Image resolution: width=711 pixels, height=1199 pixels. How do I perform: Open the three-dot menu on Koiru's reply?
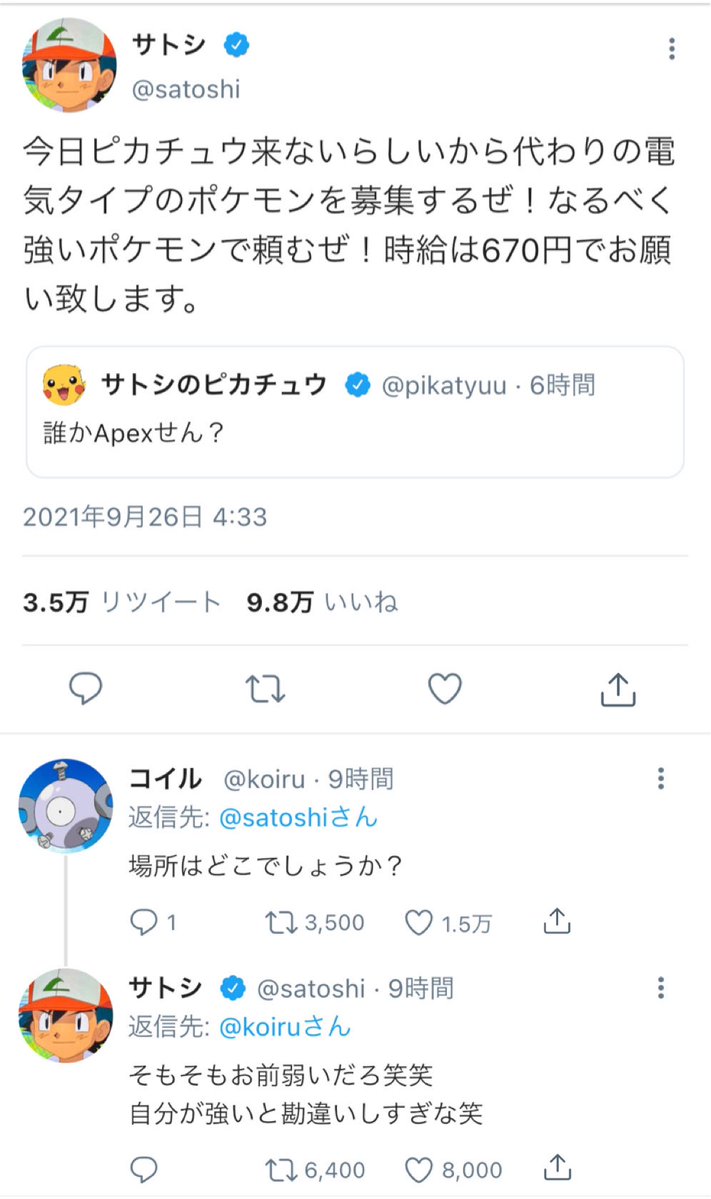pyautogui.click(x=660, y=779)
